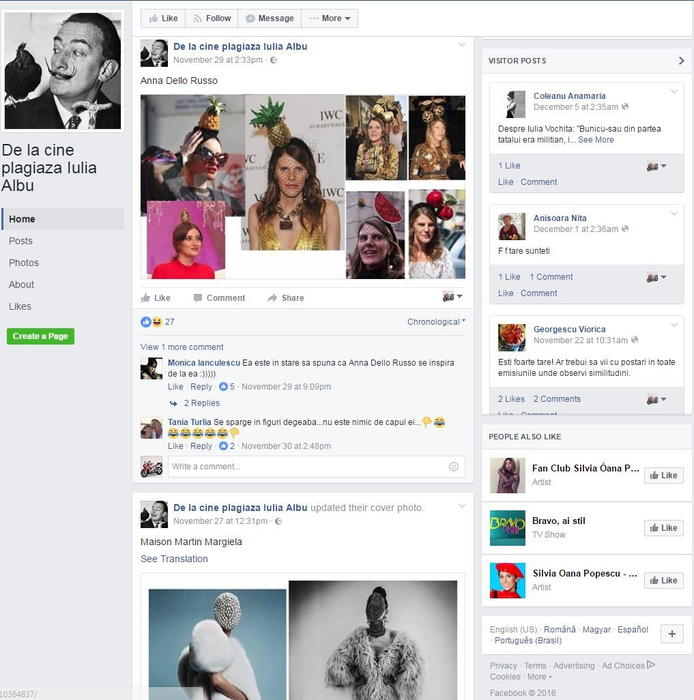Screen dimensions: 694x700
Task: Open options chevron on cover photo post
Action: point(462,506)
